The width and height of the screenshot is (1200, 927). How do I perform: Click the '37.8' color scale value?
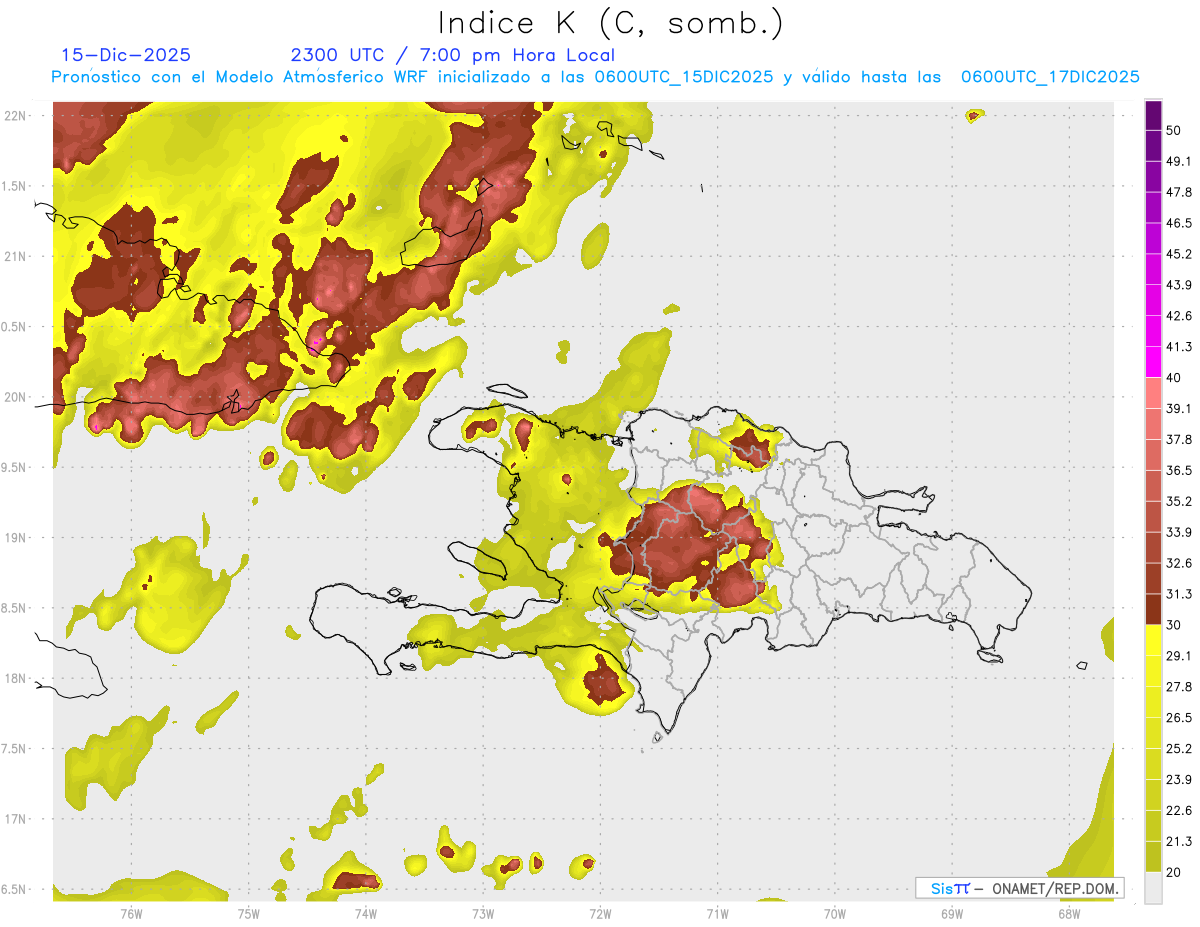coord(1180,440)
